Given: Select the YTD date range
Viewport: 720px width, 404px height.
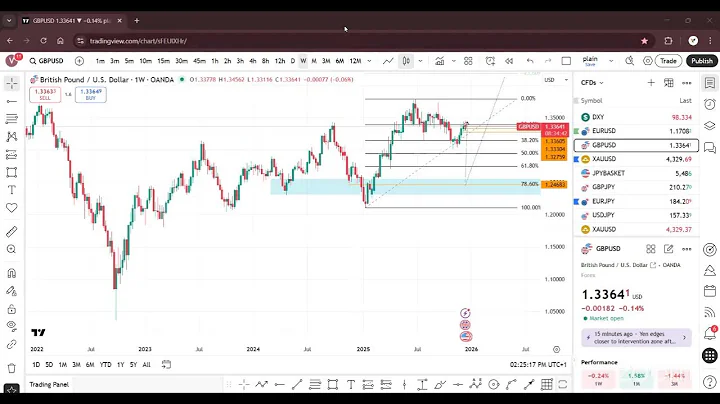Looking at the screenshot, I should (x=106, y=365).
